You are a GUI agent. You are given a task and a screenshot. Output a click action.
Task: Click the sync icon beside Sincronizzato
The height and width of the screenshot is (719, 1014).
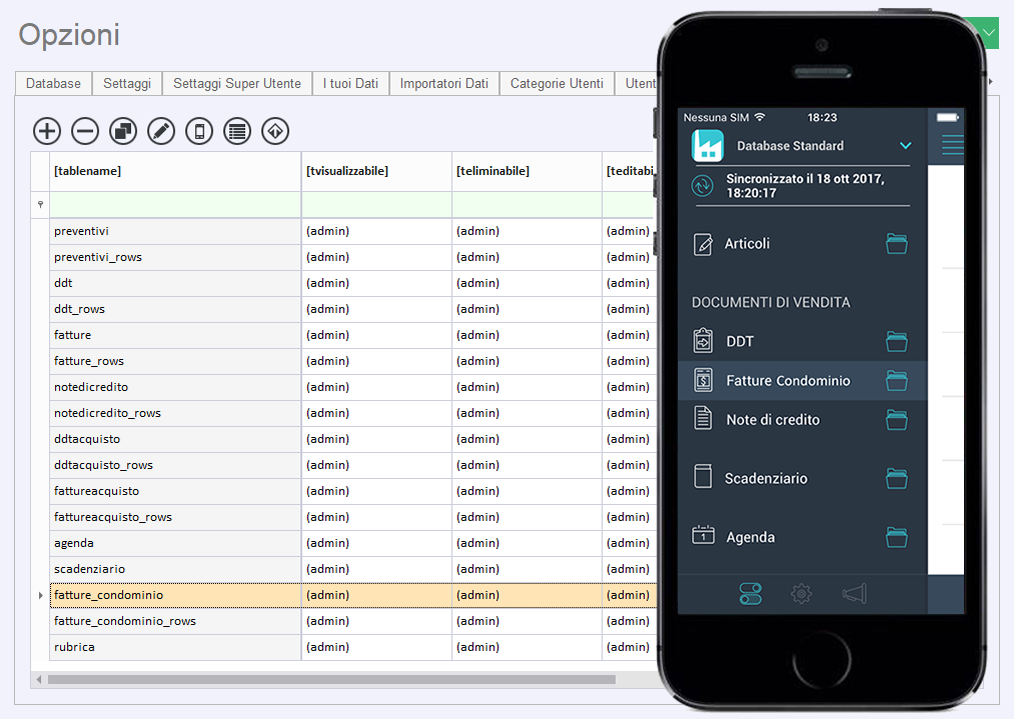coord(703,186)
